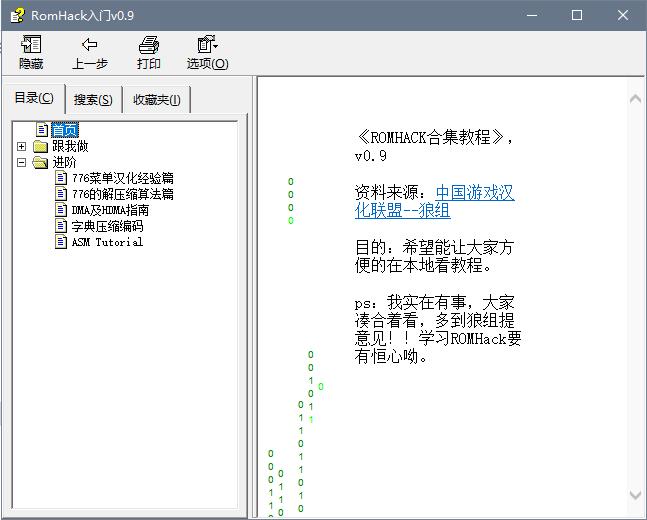Open the 中国游戏汉化联盟--狼组 hyperlink
The image size is (647, 520).
(x=435, y=201)
